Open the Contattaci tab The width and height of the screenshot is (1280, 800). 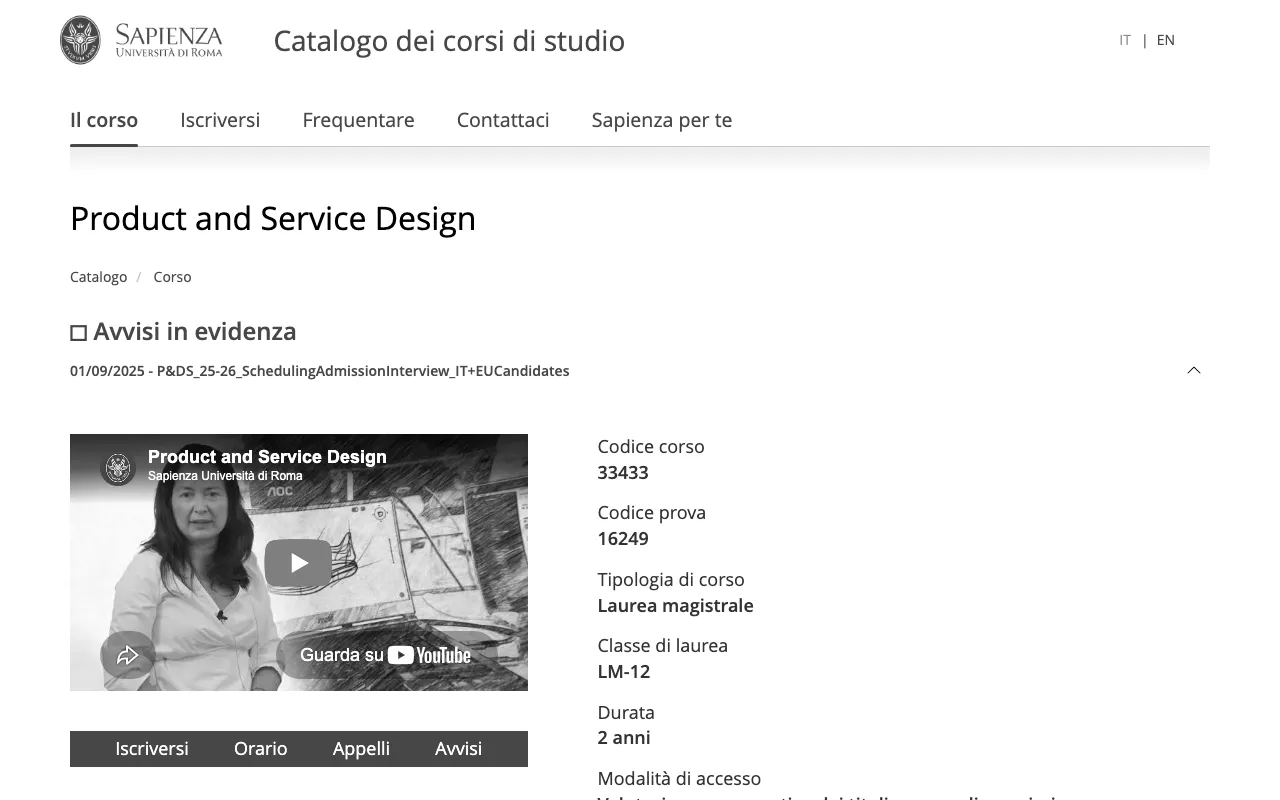(x=503, y=120)
